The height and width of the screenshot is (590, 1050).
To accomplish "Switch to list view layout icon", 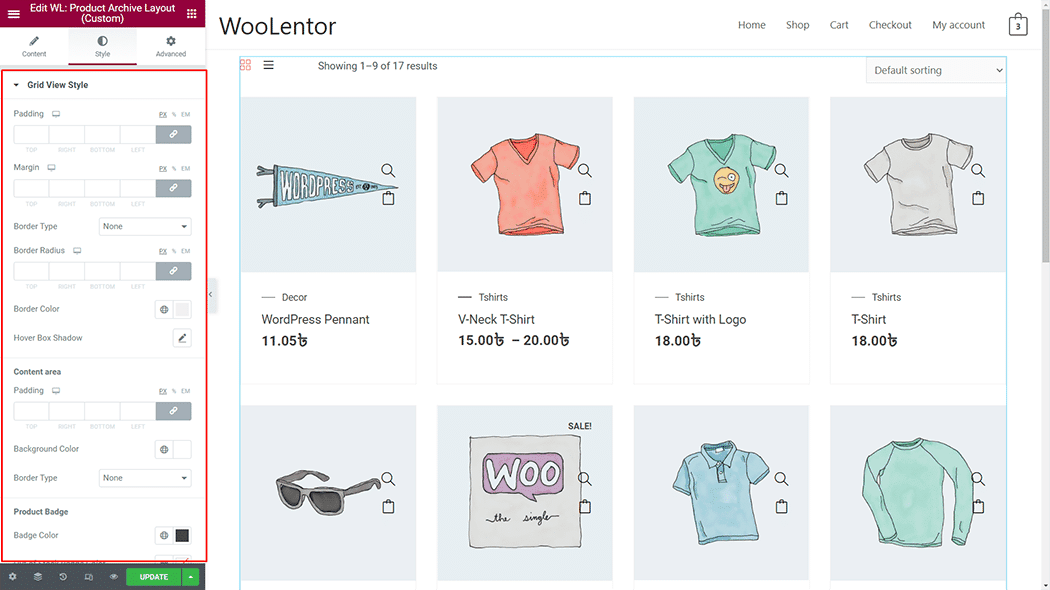I will pos(269,65).
